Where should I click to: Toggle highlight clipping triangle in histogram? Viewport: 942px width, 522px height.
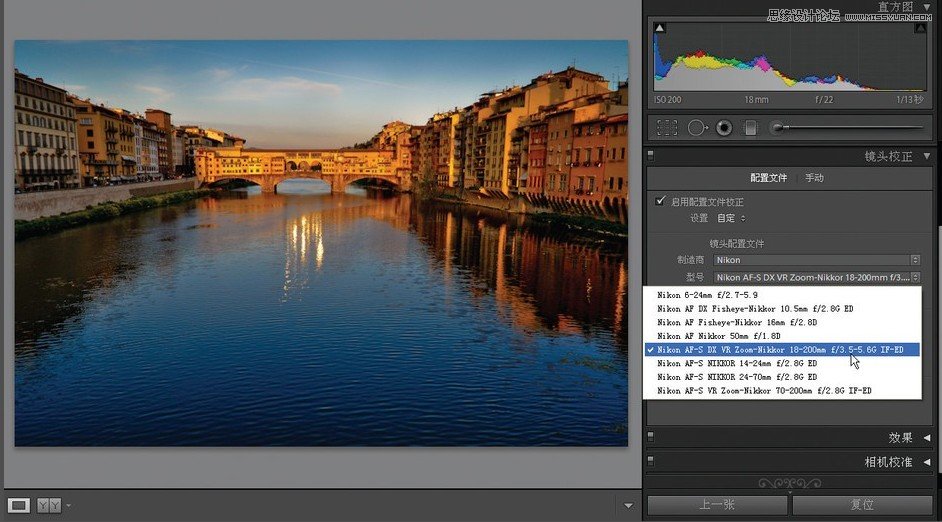point(920,28)
